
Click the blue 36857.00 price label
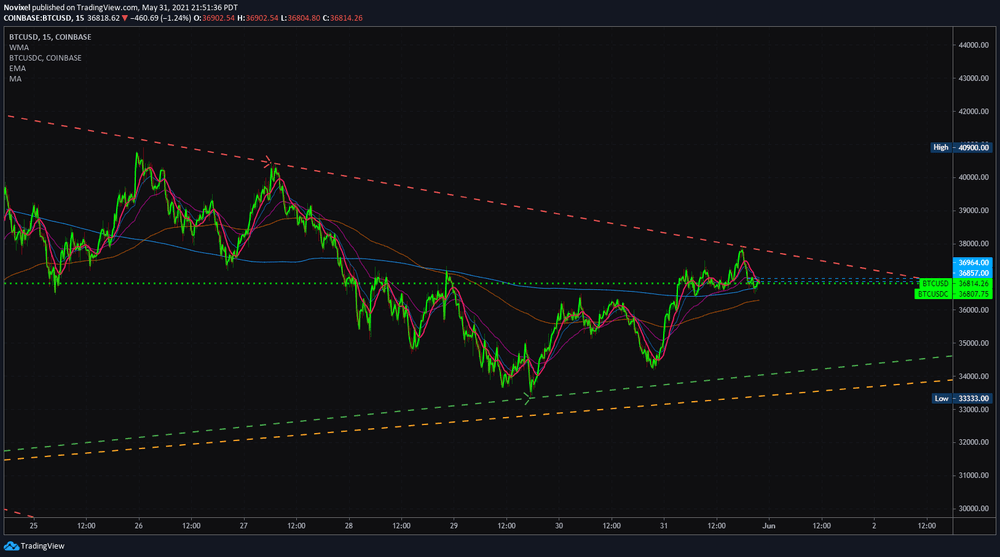point(973,272)
